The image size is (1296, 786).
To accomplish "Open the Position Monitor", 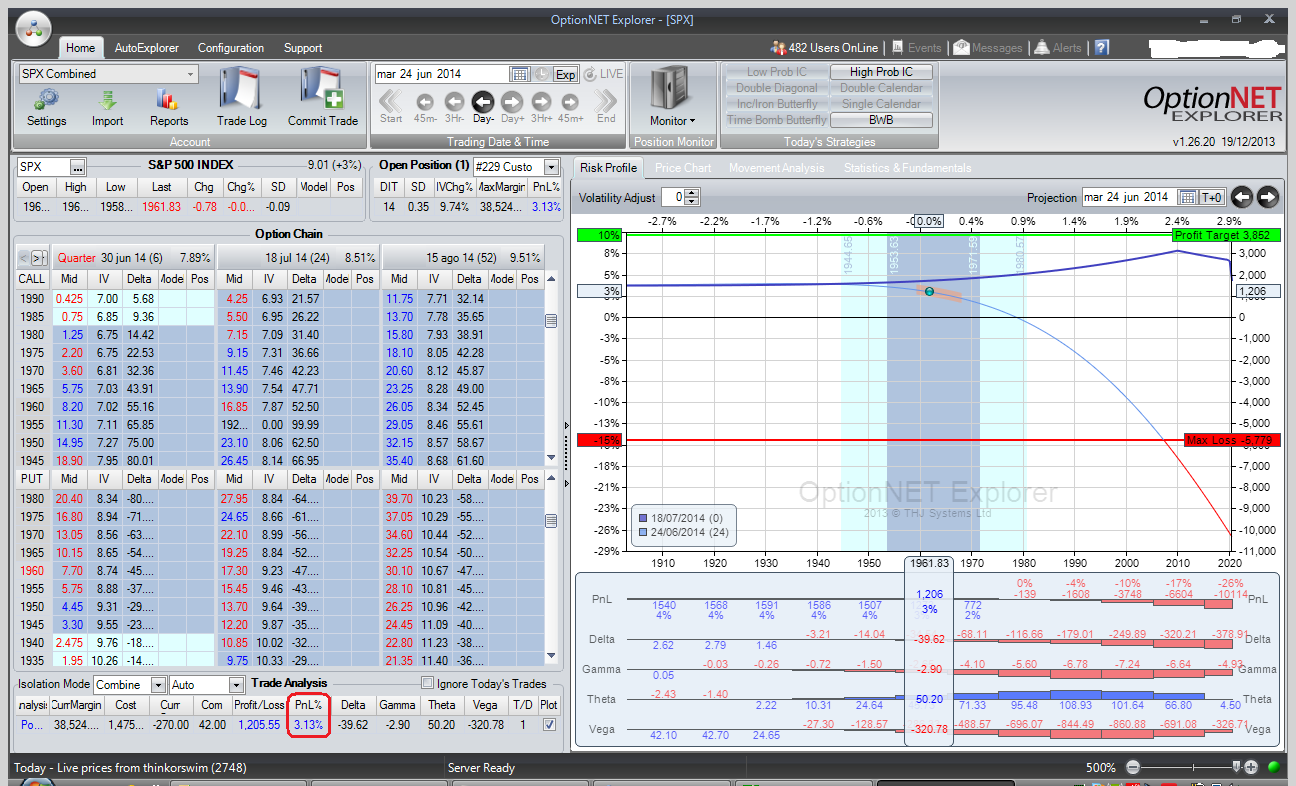I will point(668,97).
